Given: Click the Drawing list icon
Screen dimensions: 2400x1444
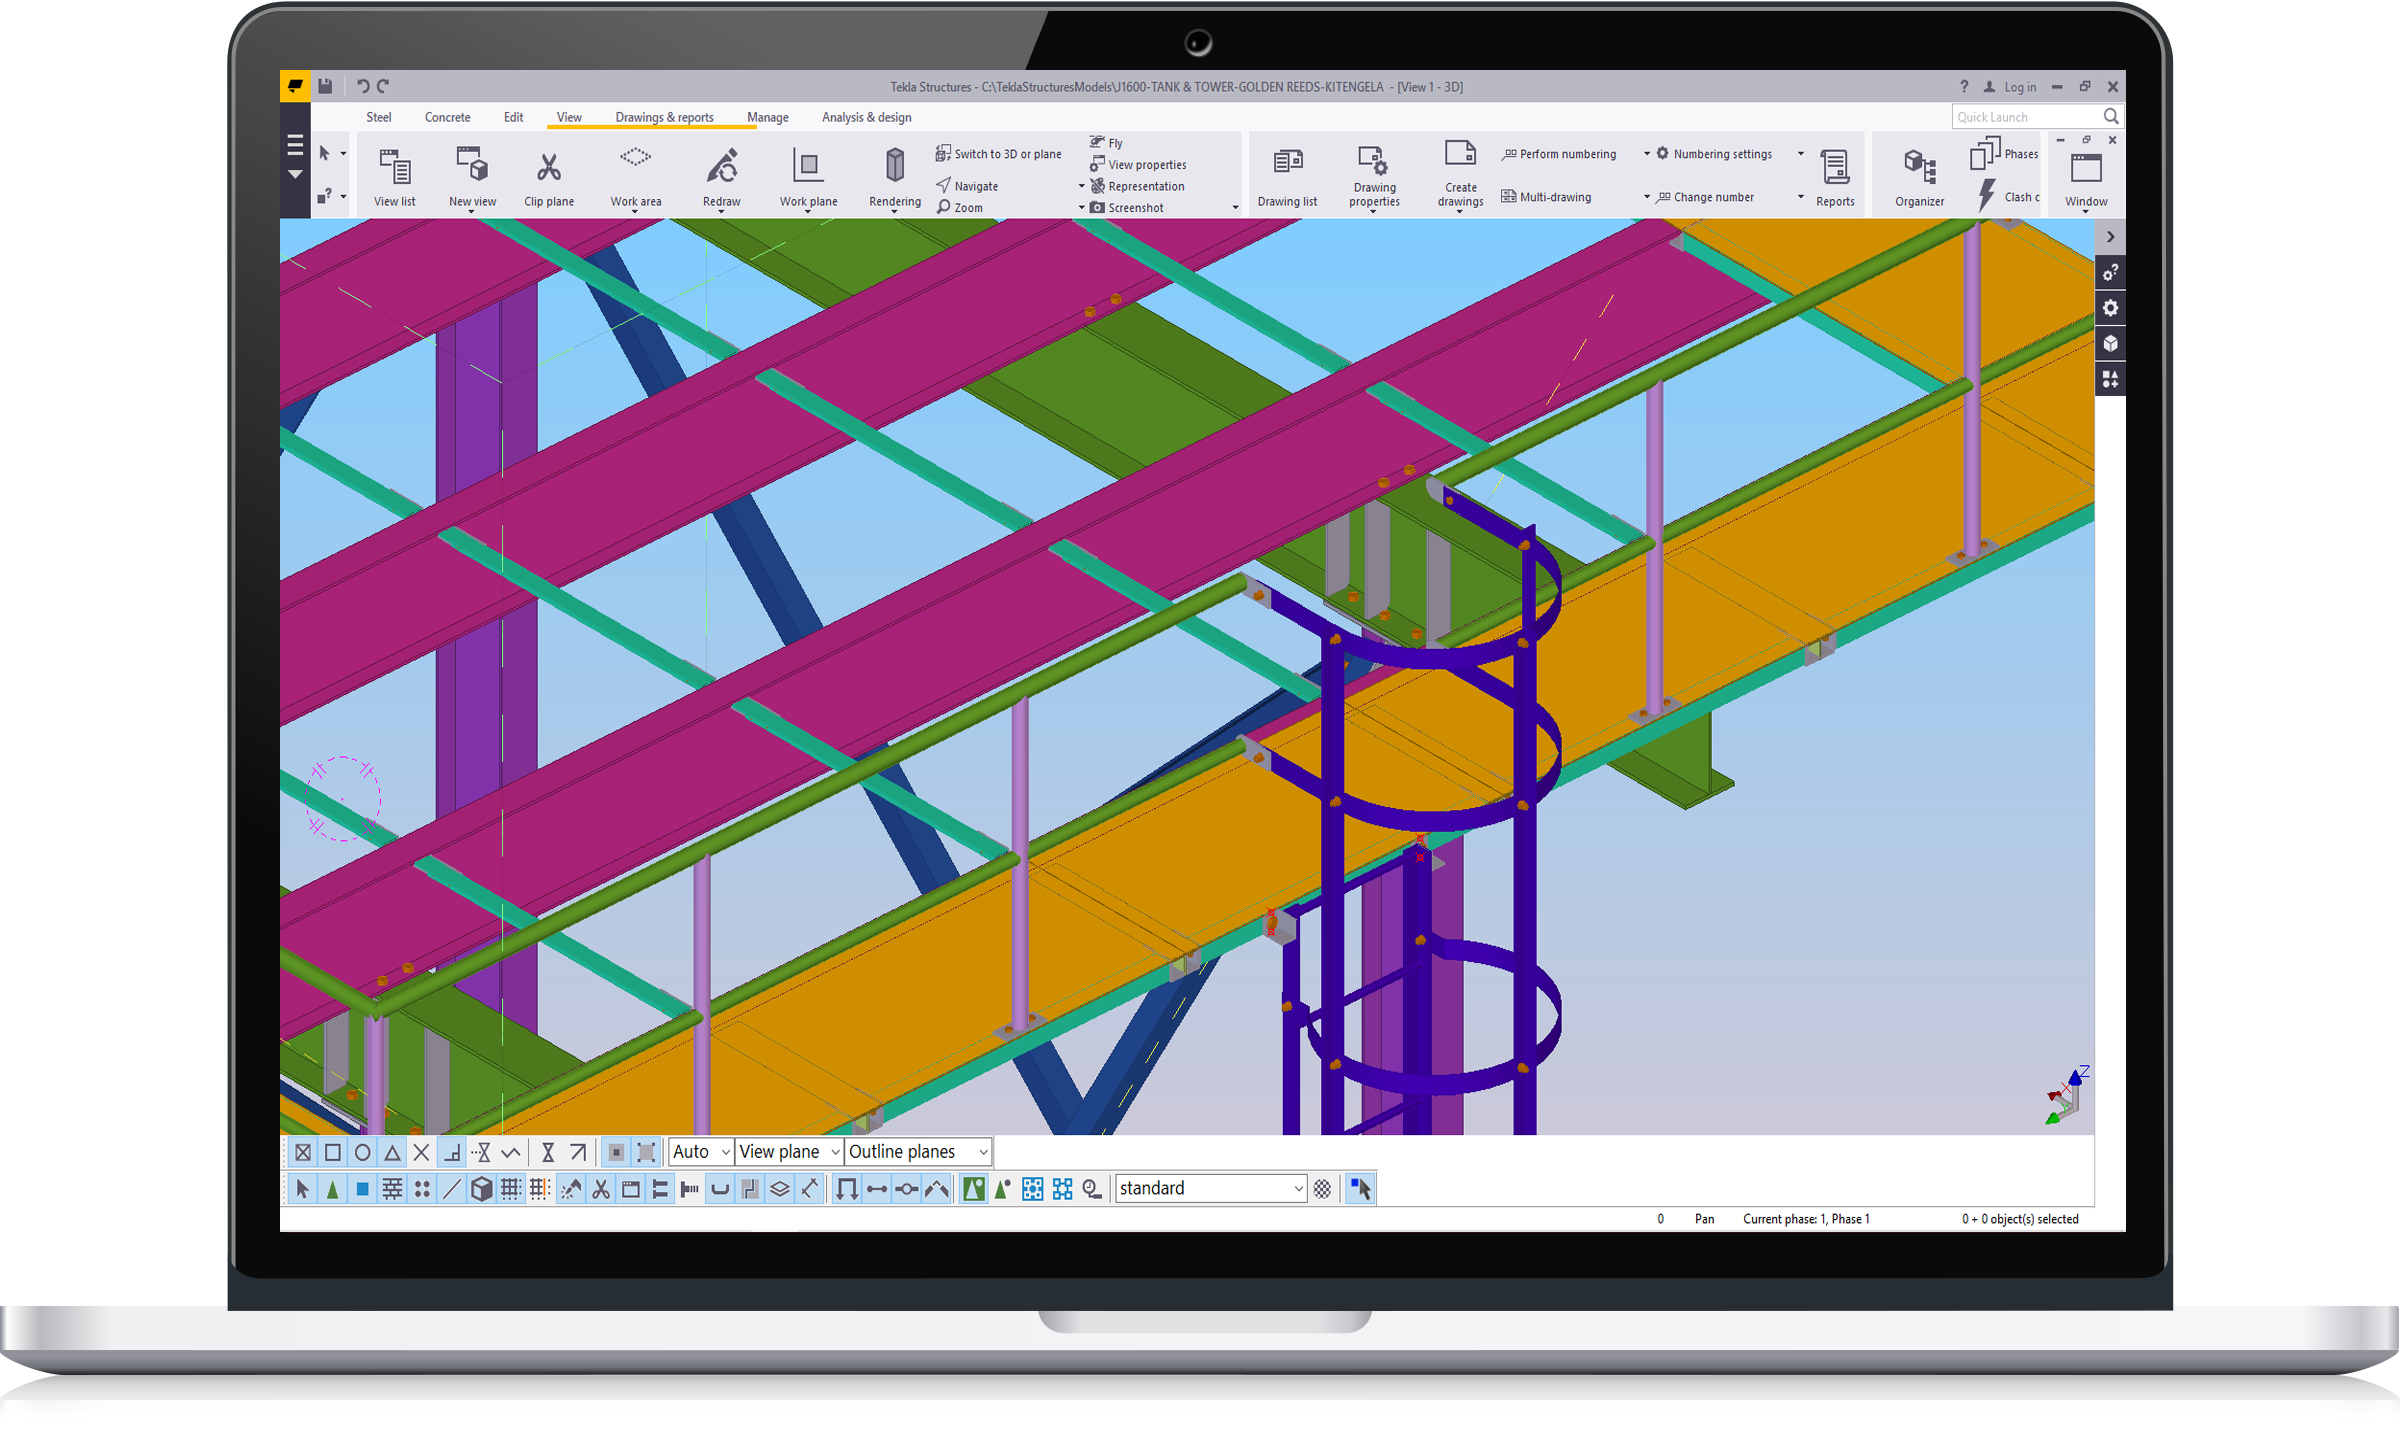Looking at the screenshot, I should [x=1287, y=163].
